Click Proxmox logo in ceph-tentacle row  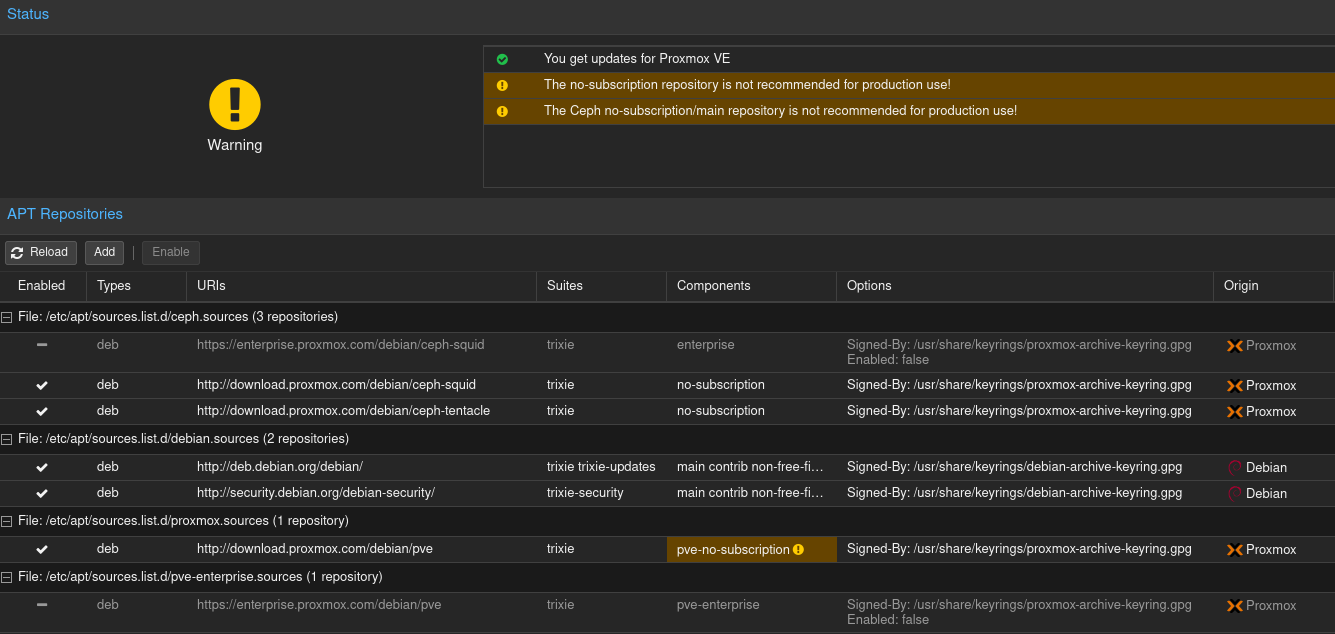tap(1235, 412)
